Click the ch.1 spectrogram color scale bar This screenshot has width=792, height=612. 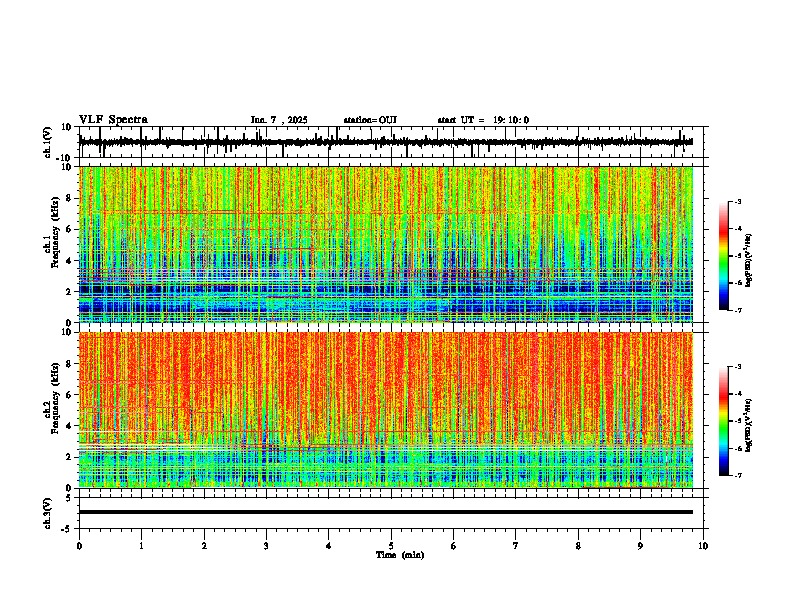coord(724,255)
